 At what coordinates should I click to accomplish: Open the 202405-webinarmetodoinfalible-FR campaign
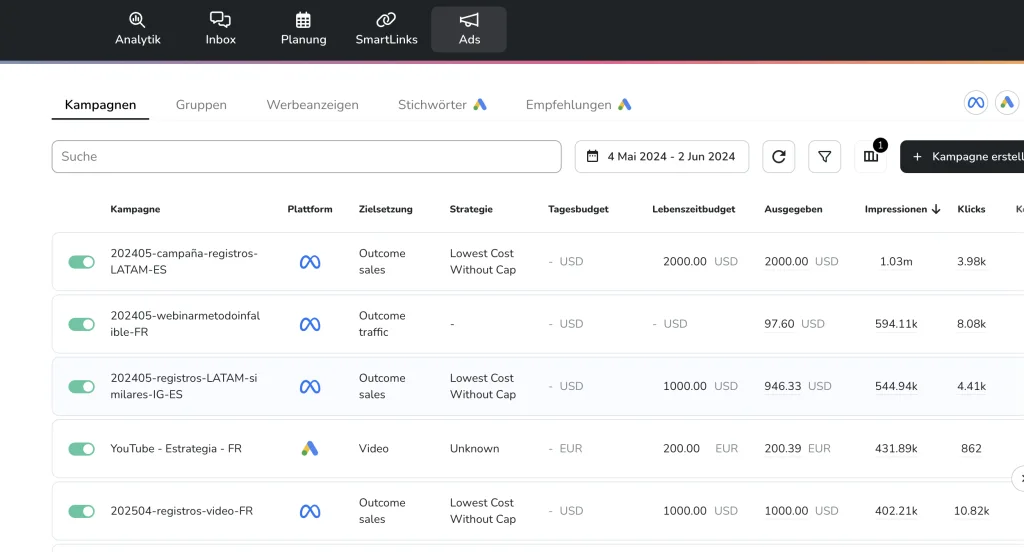(185, 324)
